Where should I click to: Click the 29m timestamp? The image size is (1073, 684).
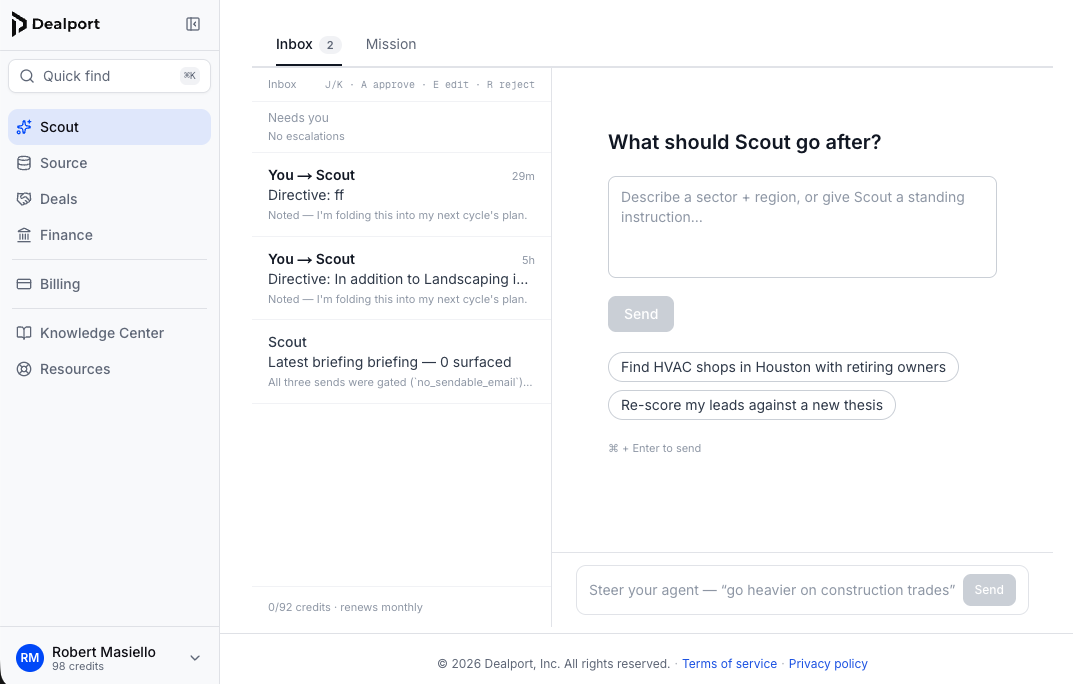[x=523, y=176]
